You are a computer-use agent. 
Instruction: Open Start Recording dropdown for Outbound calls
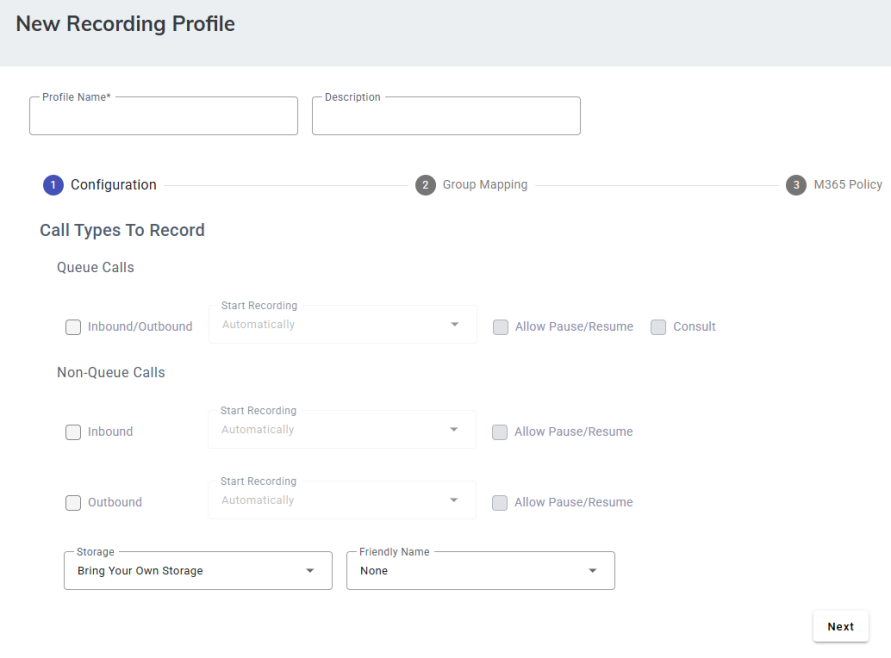pos(342,500)
